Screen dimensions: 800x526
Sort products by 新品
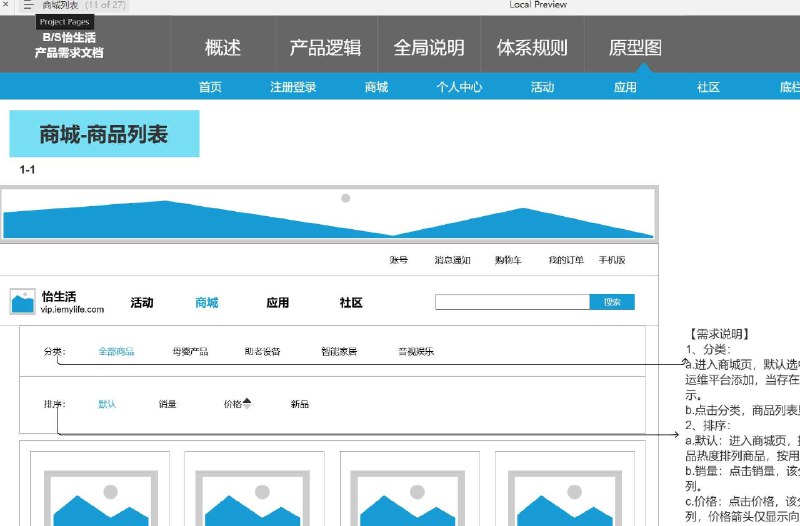pyautogui.click(x=299, y=404)
